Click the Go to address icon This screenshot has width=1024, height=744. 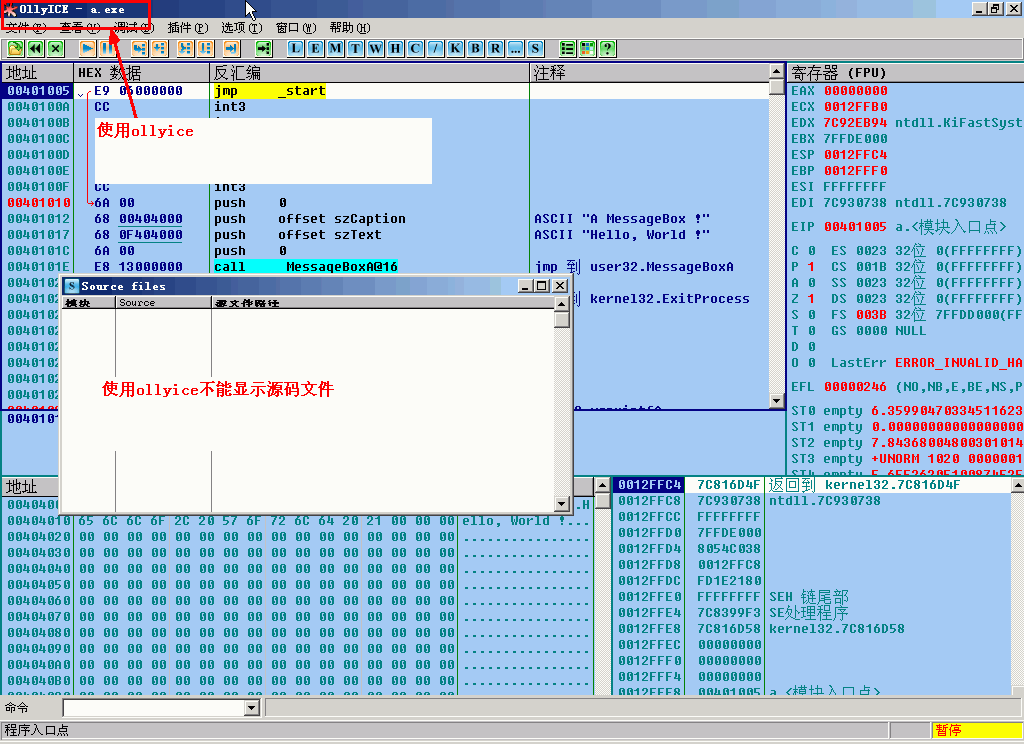[x=263, y=48]
